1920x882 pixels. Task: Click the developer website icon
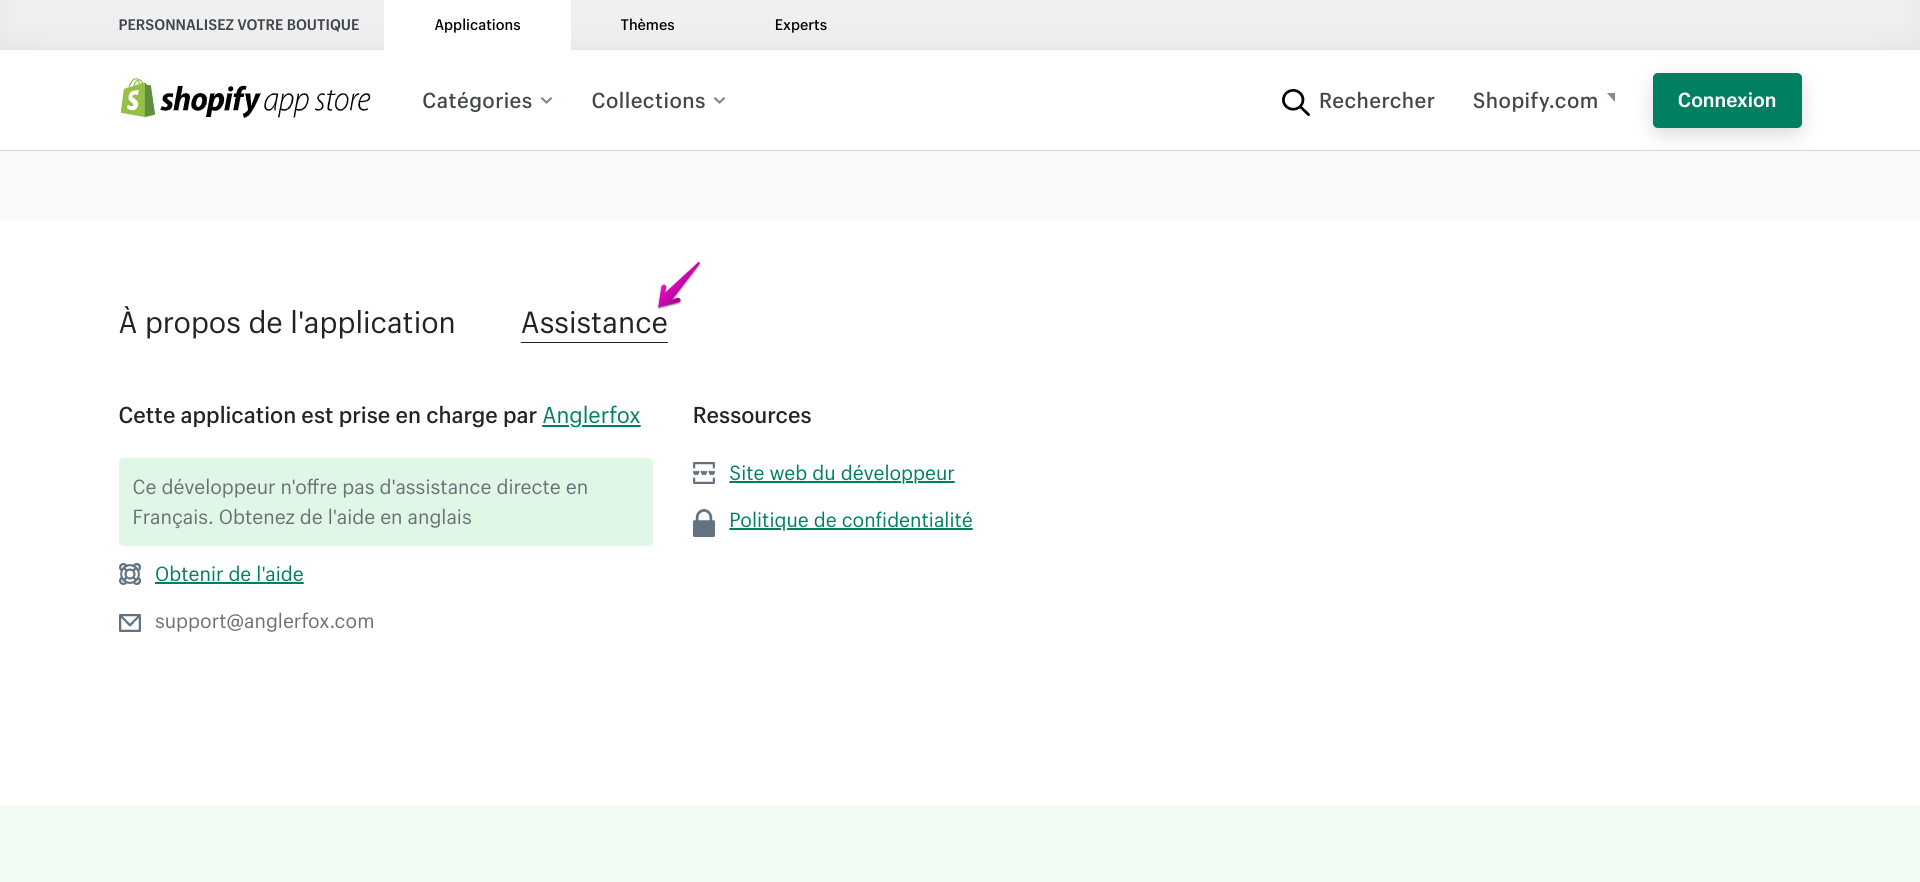click(704, 473)
